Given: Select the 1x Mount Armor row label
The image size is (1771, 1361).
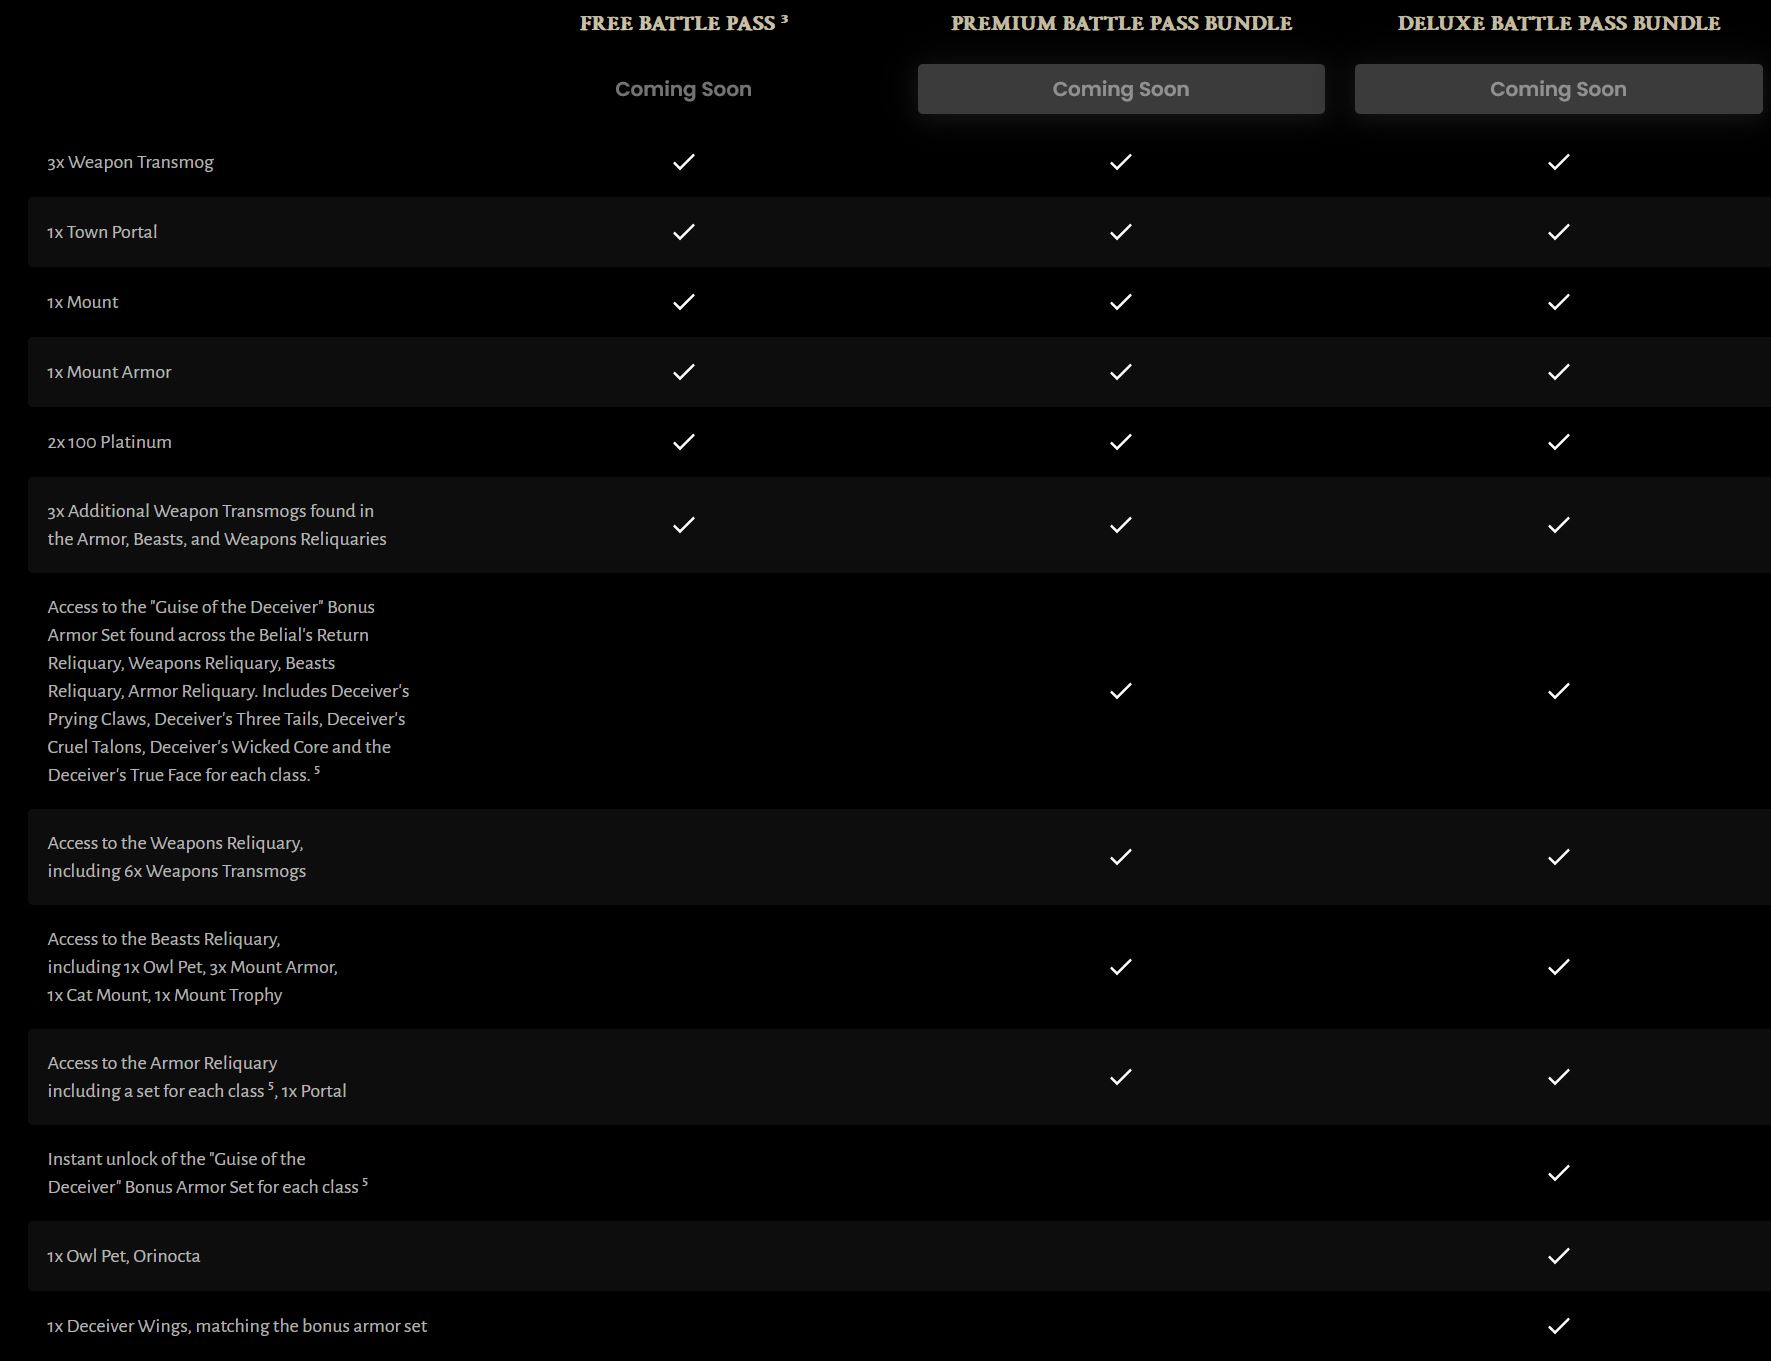Looking at the screenshot, I should click(109, 372).
